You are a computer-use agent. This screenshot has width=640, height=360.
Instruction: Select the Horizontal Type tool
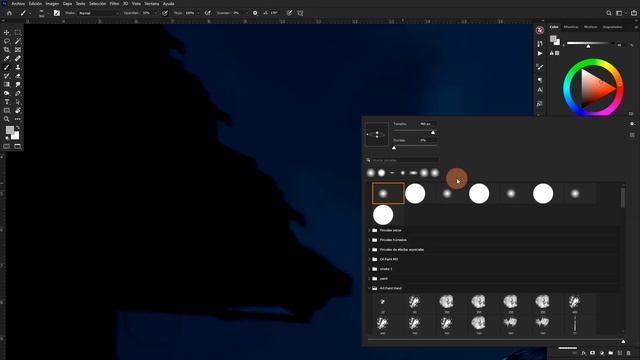pos(7,102)
